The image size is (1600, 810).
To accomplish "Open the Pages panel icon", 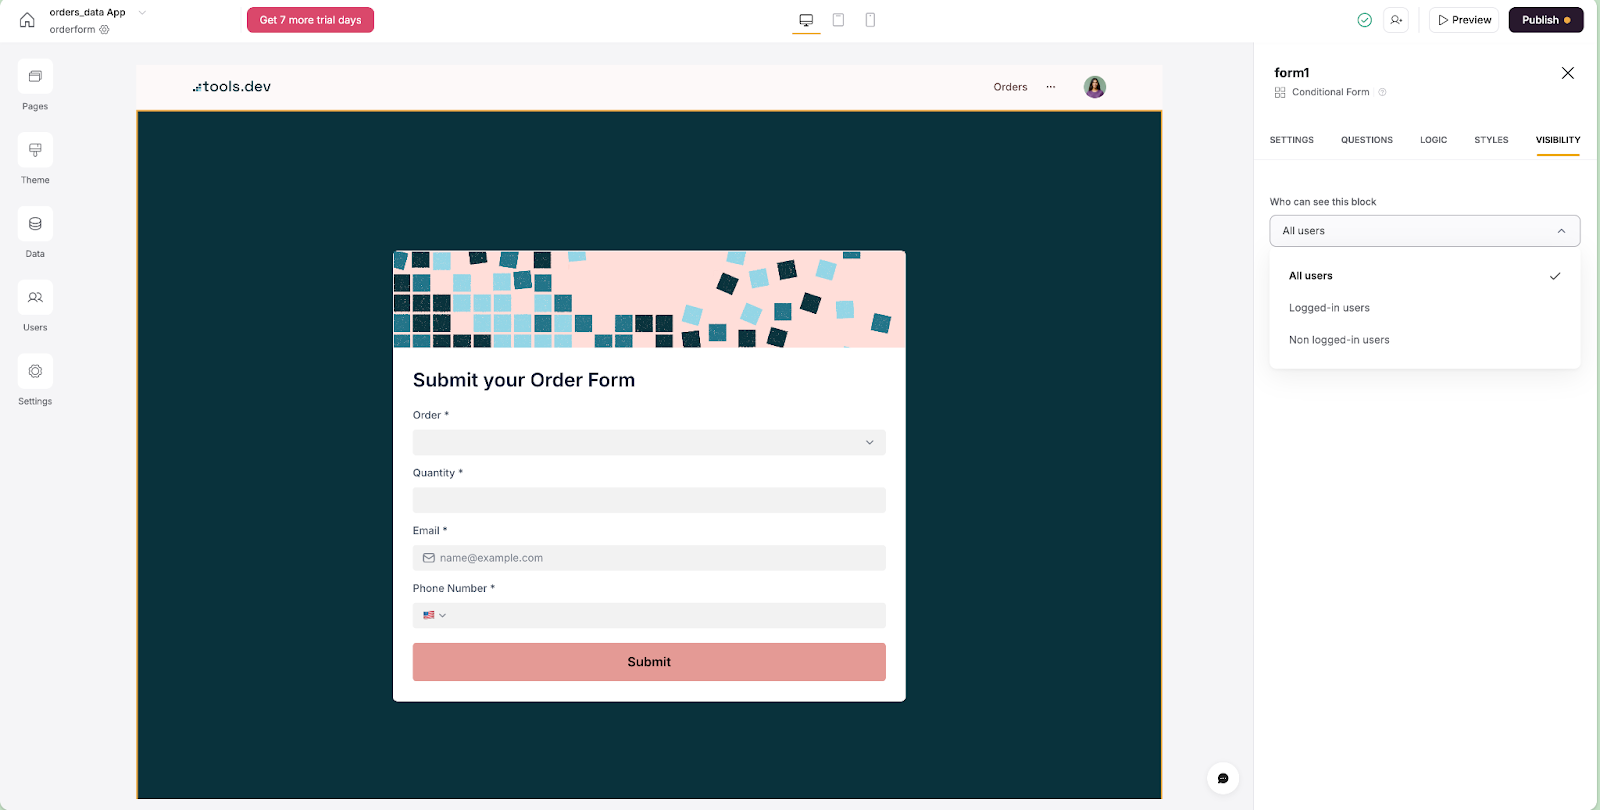I will tap(35, 76).
